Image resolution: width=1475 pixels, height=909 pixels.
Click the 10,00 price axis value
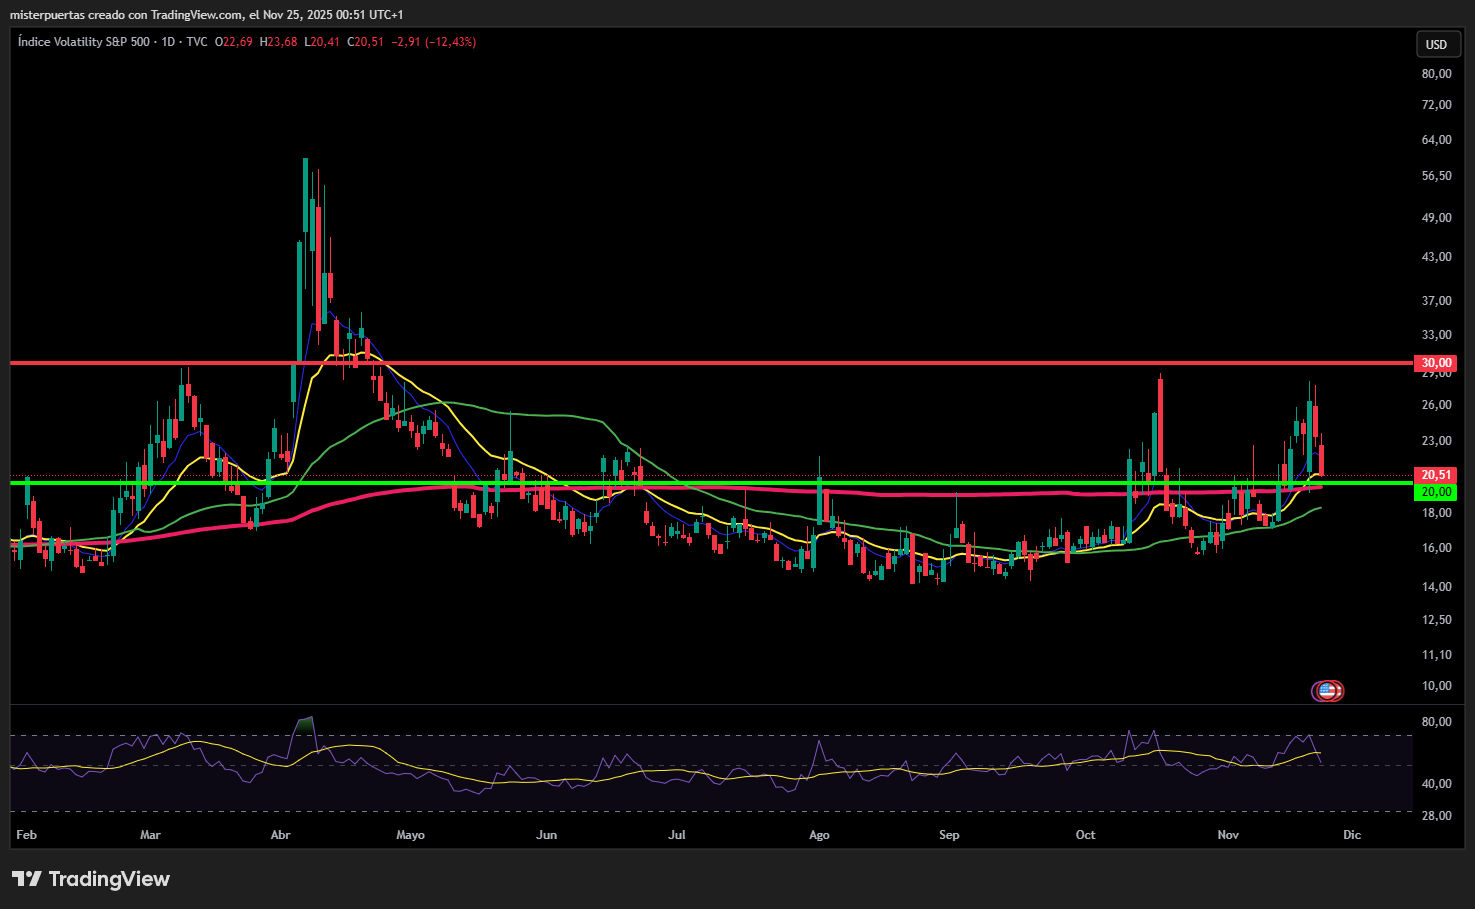1436,686
